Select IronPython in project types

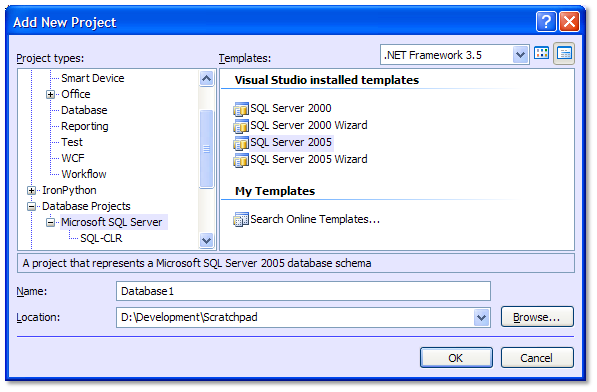(x=69, y=190)
